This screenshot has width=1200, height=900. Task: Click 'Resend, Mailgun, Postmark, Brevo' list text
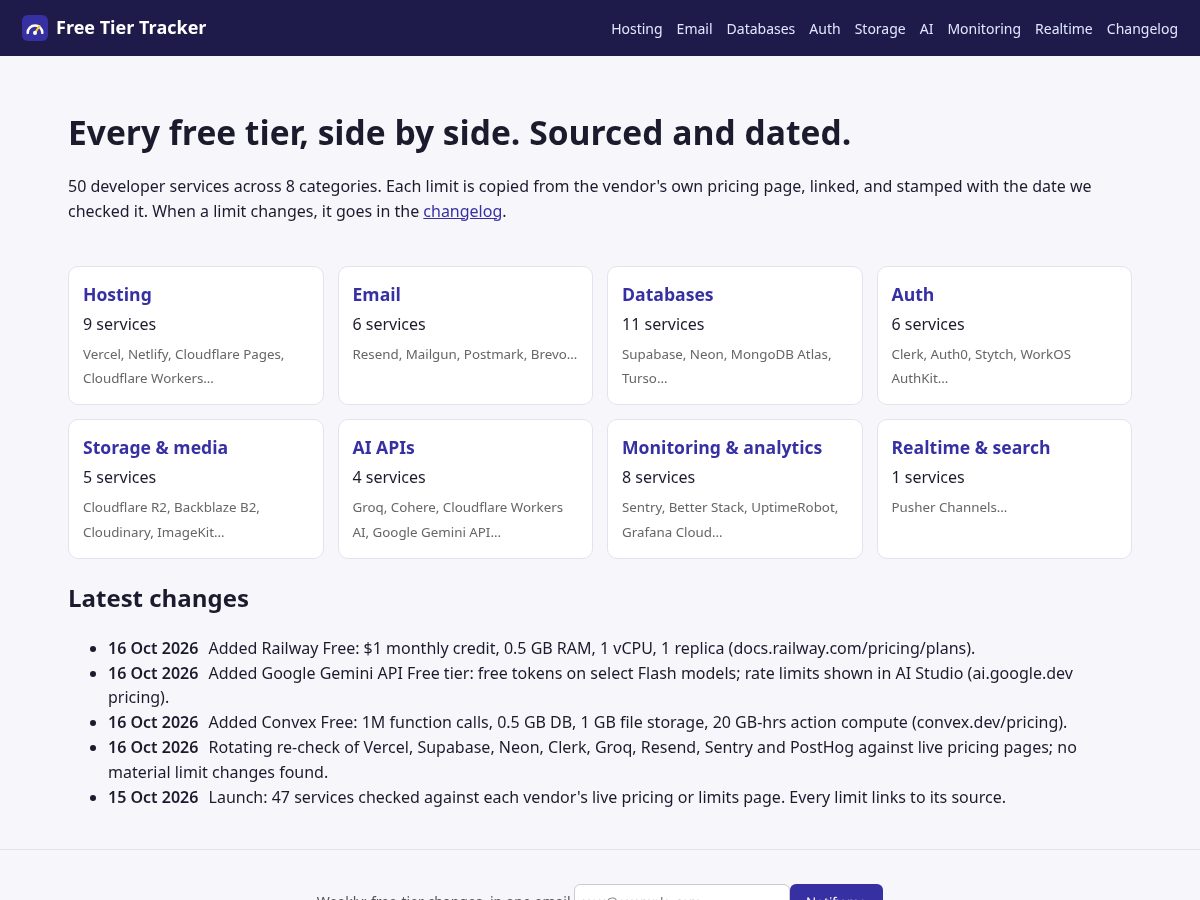(x=464, y=354)
